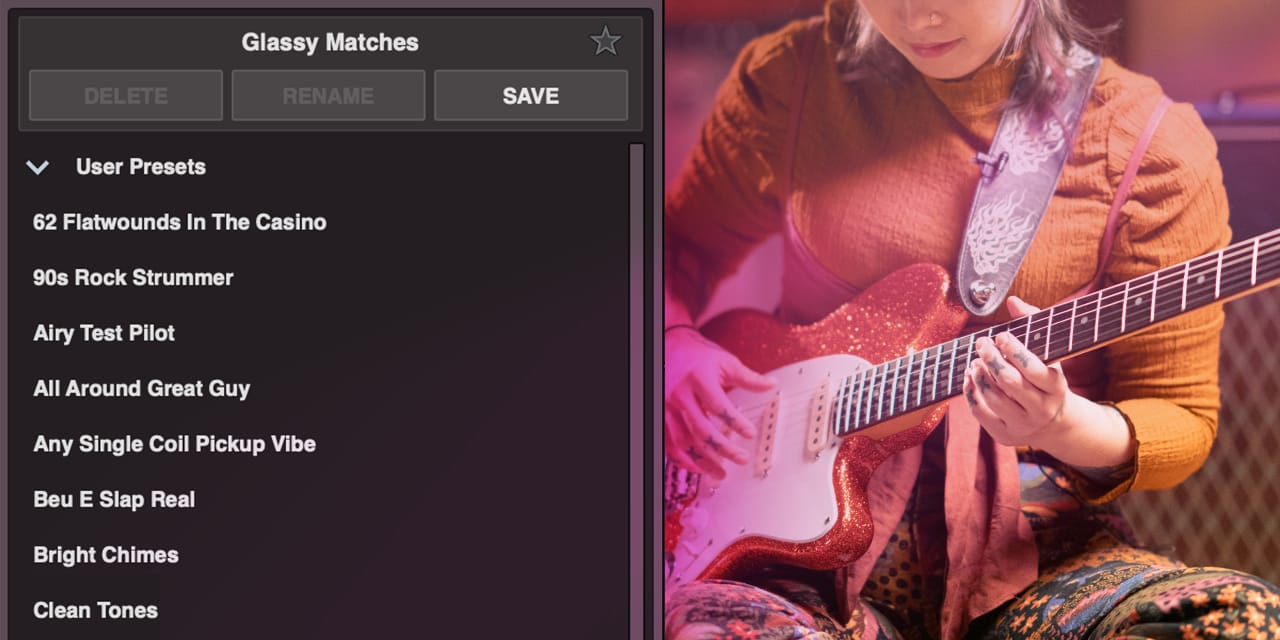Select the All Around Great Guy preset

[142, 389]
